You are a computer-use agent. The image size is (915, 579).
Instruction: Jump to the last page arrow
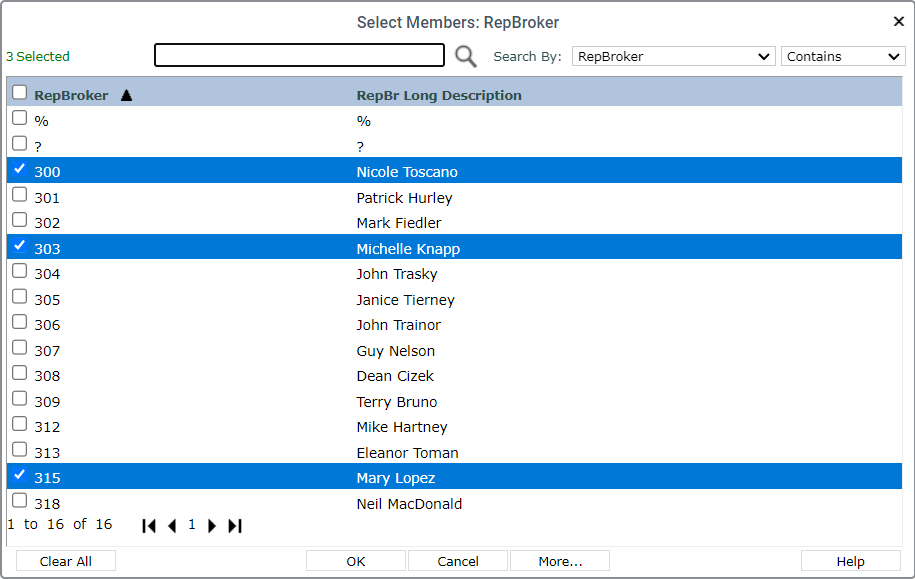[235, 526]
